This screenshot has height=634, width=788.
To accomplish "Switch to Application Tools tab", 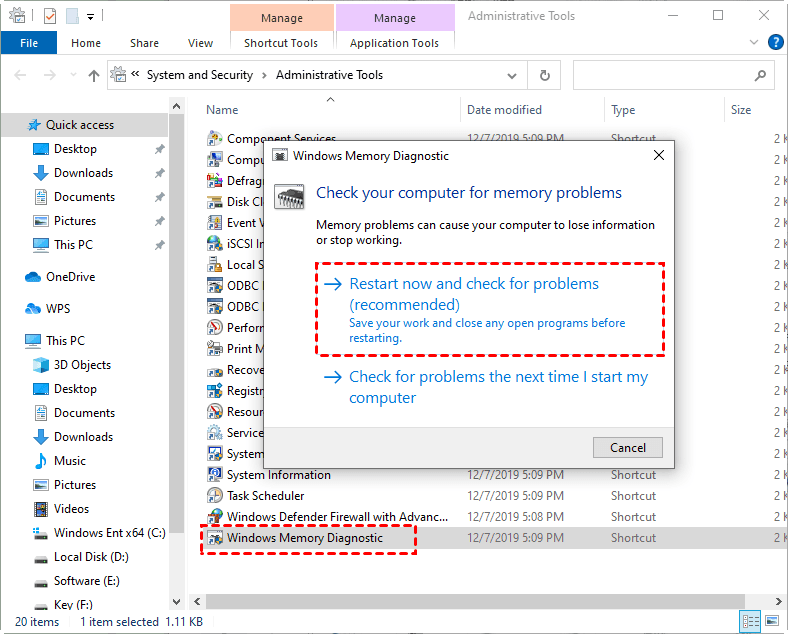I will click(x=394, y=43).
